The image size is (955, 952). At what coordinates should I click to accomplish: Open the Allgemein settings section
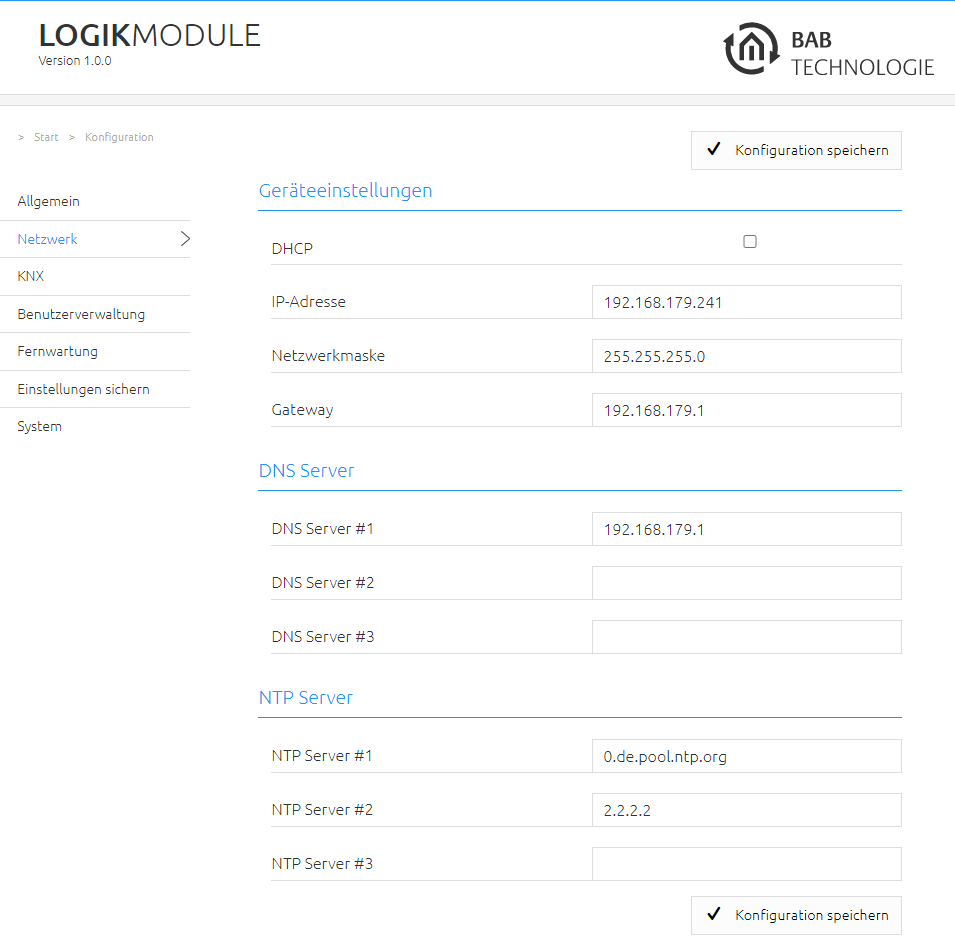pos(49,202)
